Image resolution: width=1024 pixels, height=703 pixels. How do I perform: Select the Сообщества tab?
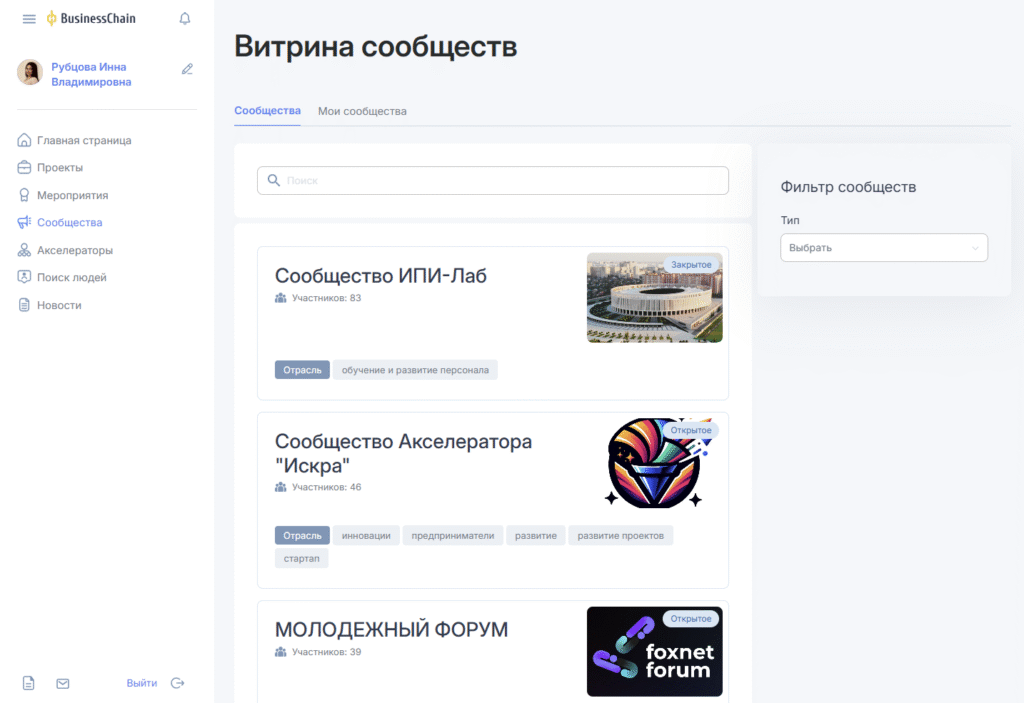click(x=267, y=111)
